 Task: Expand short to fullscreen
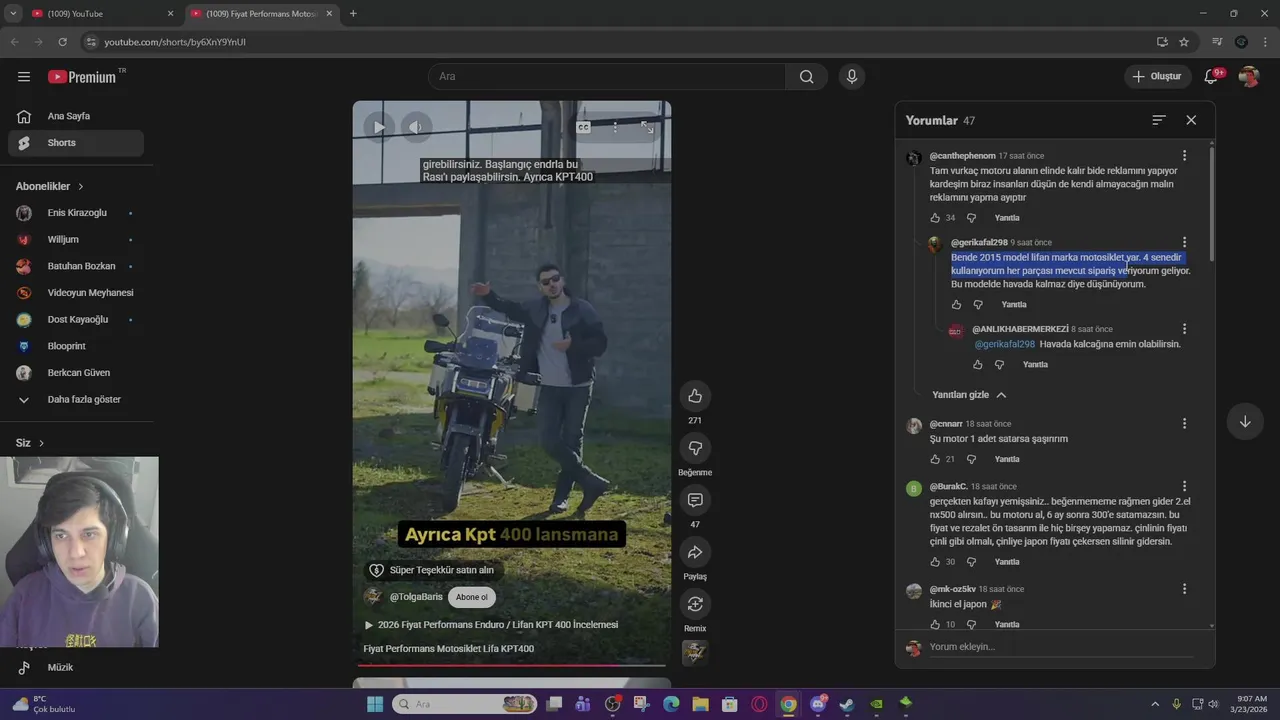click(647, 127)
